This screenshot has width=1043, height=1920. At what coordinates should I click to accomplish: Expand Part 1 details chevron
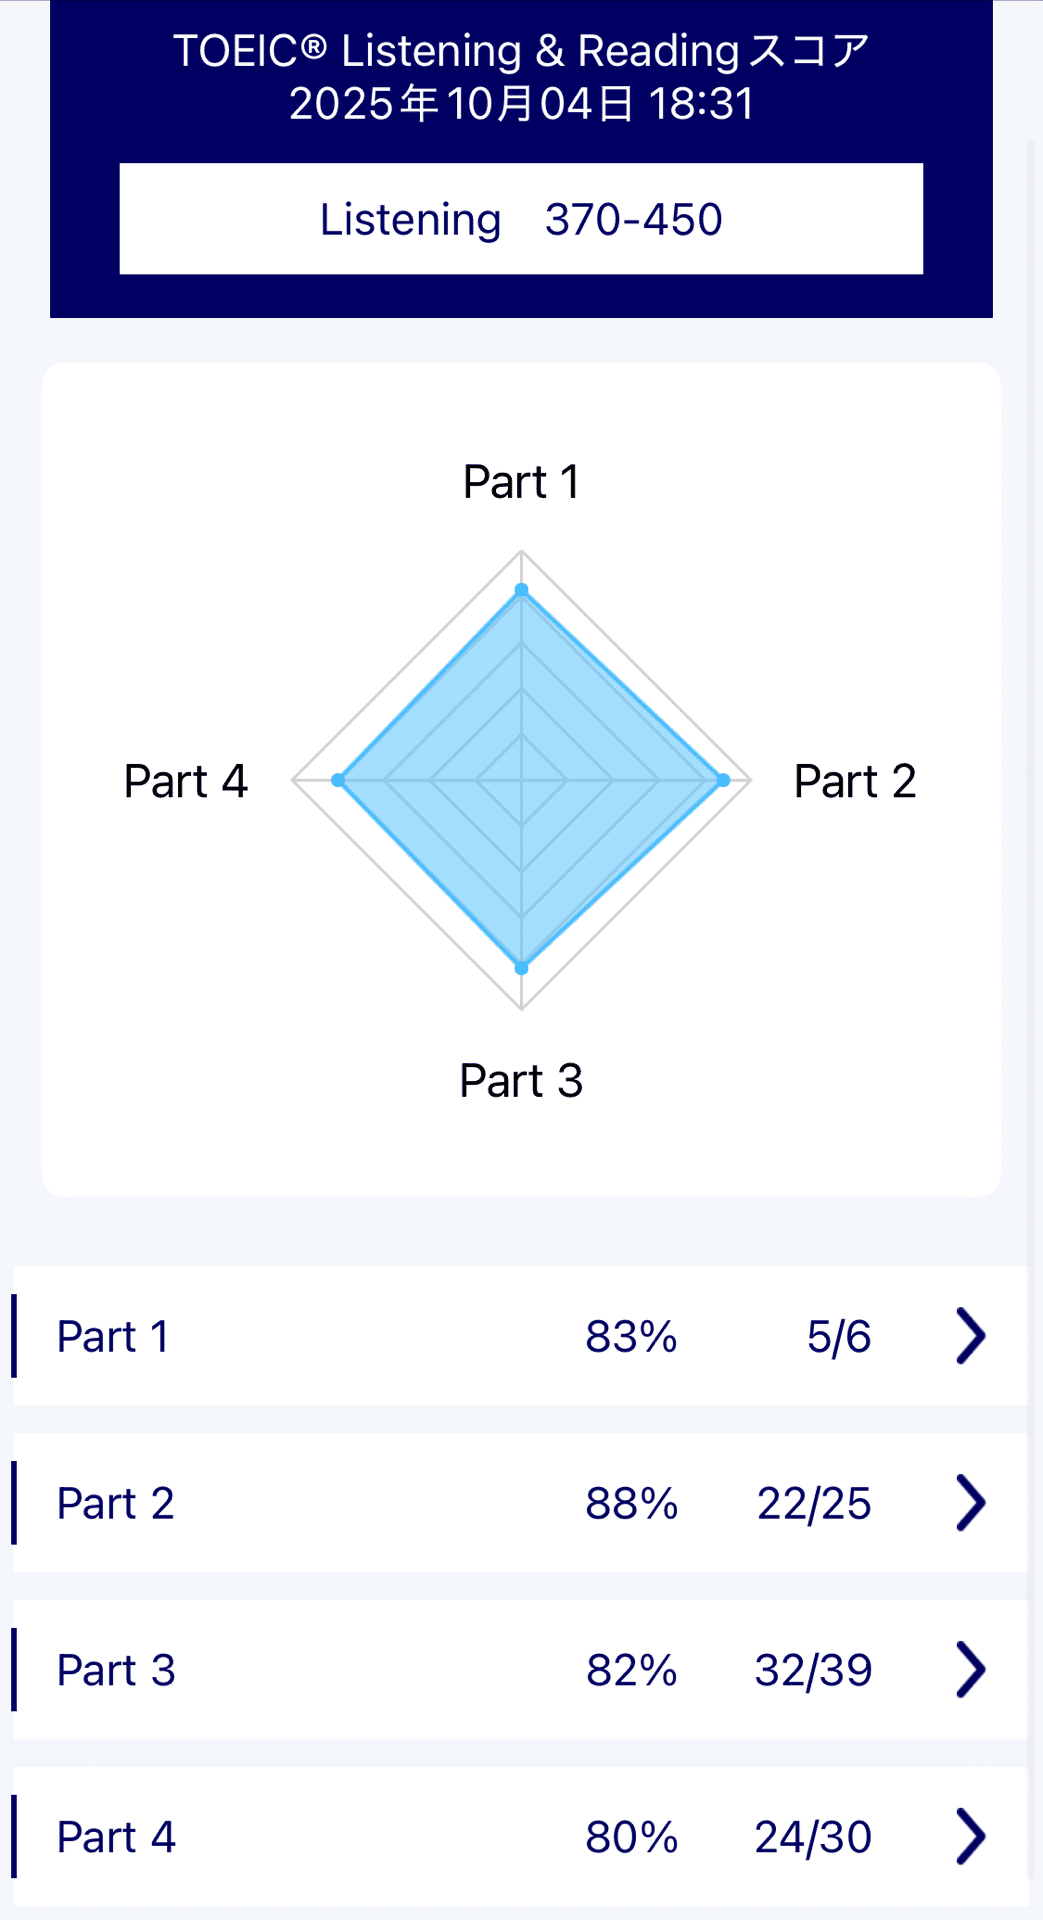970,1336
